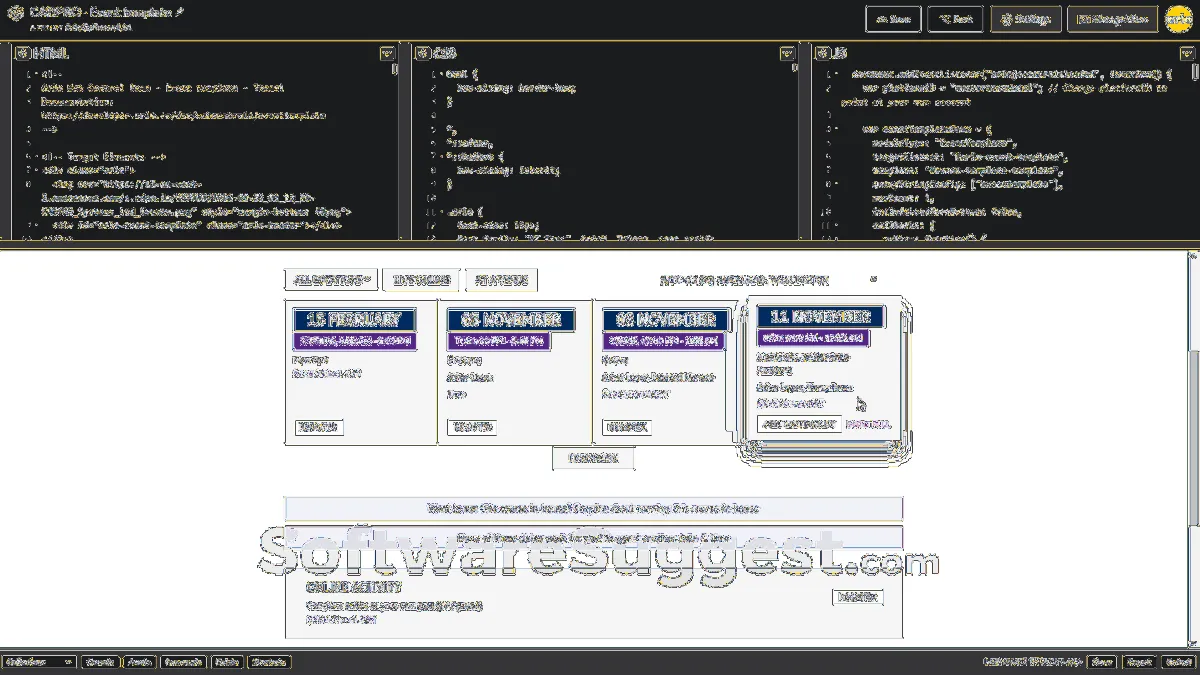Click the last saved timestamp in the footer

point(1033,662)
